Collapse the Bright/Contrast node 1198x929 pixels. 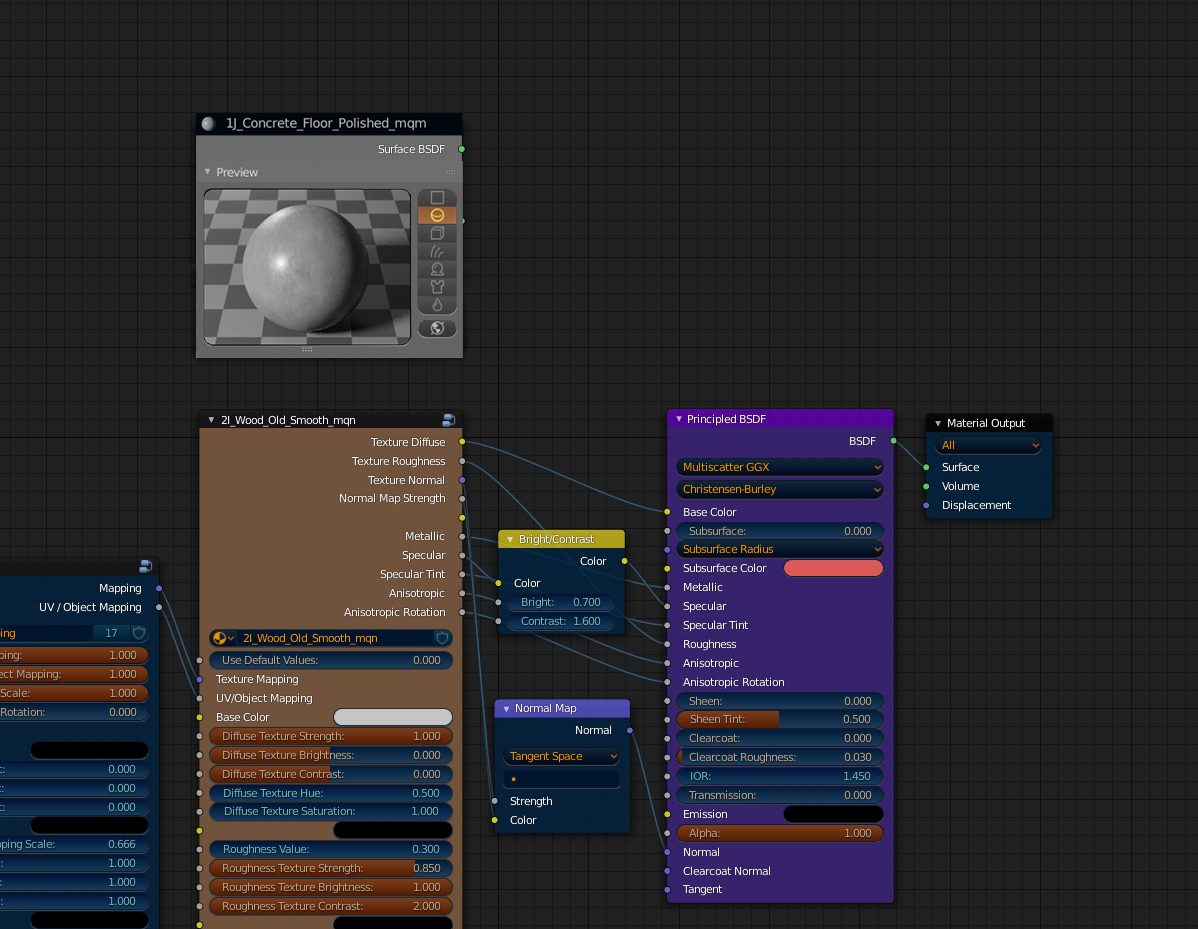point(510,539)
